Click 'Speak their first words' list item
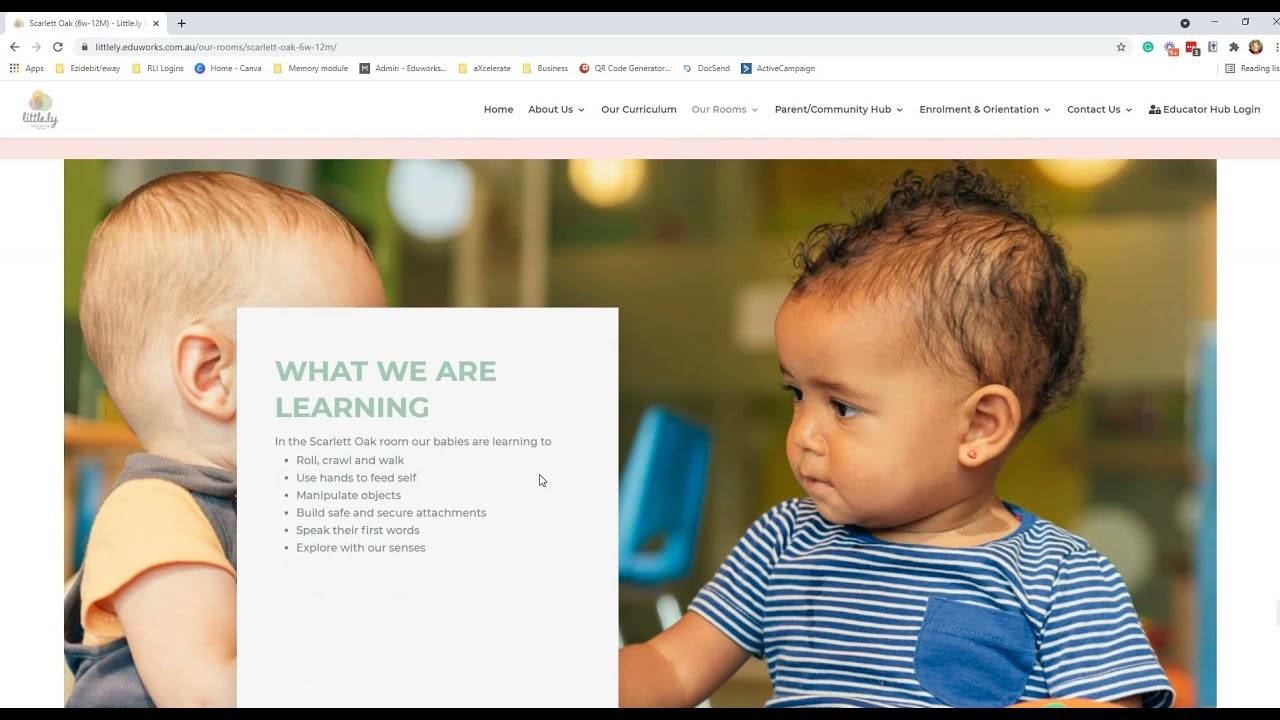Image resolution: width=1280 pixels, height=720 pixels. click(x=358, y=530)
